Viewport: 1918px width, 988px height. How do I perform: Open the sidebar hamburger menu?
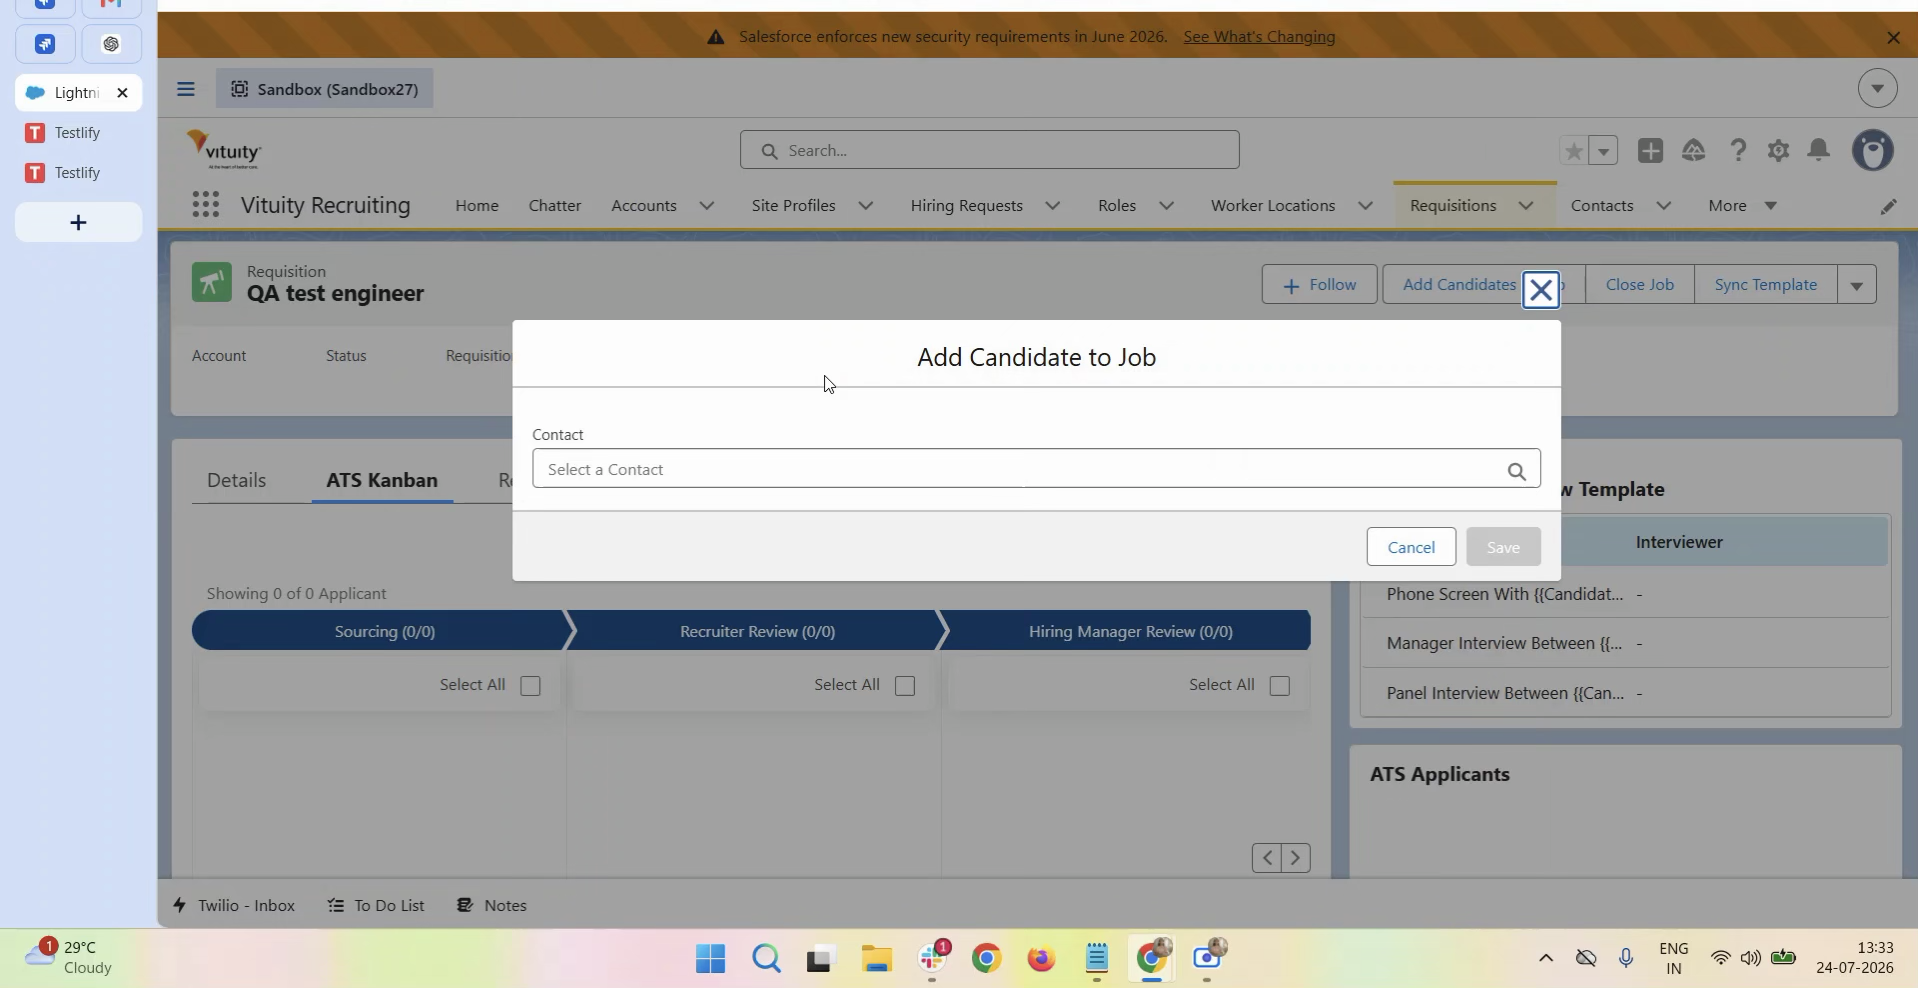(186, 89)
